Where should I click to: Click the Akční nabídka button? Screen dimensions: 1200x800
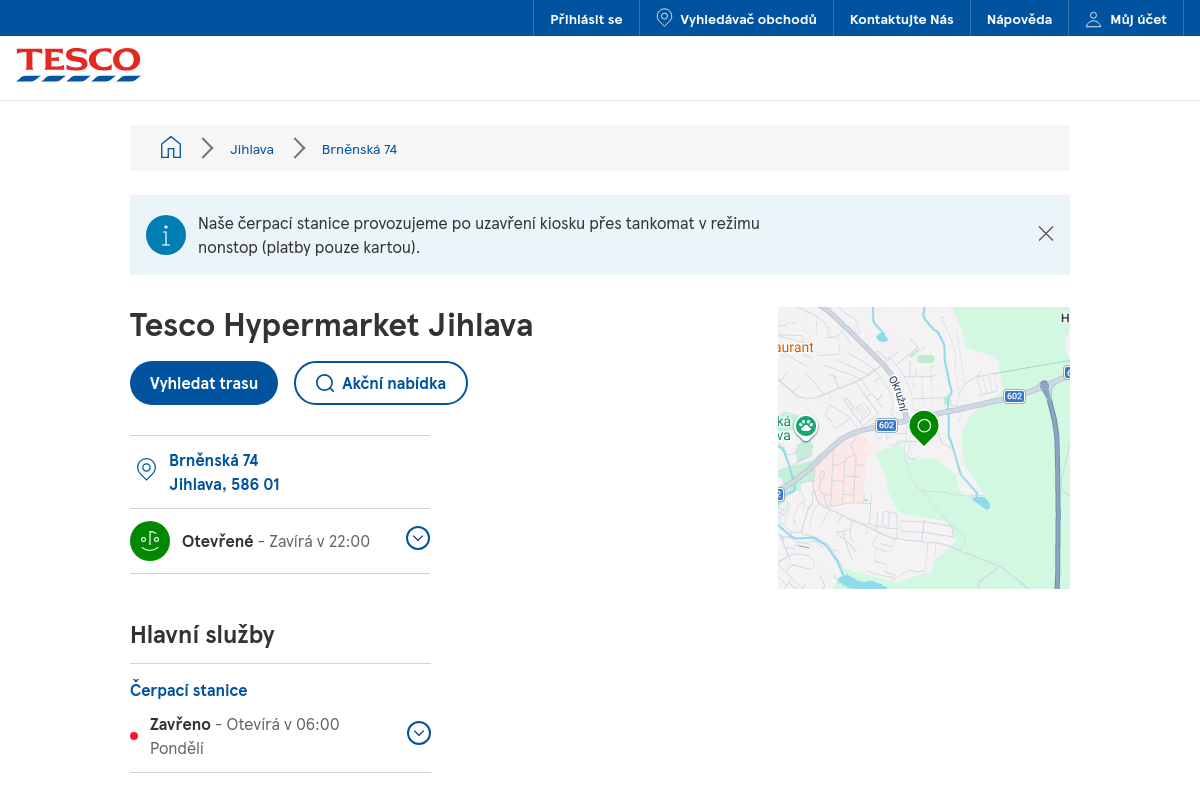coord(381,383)
